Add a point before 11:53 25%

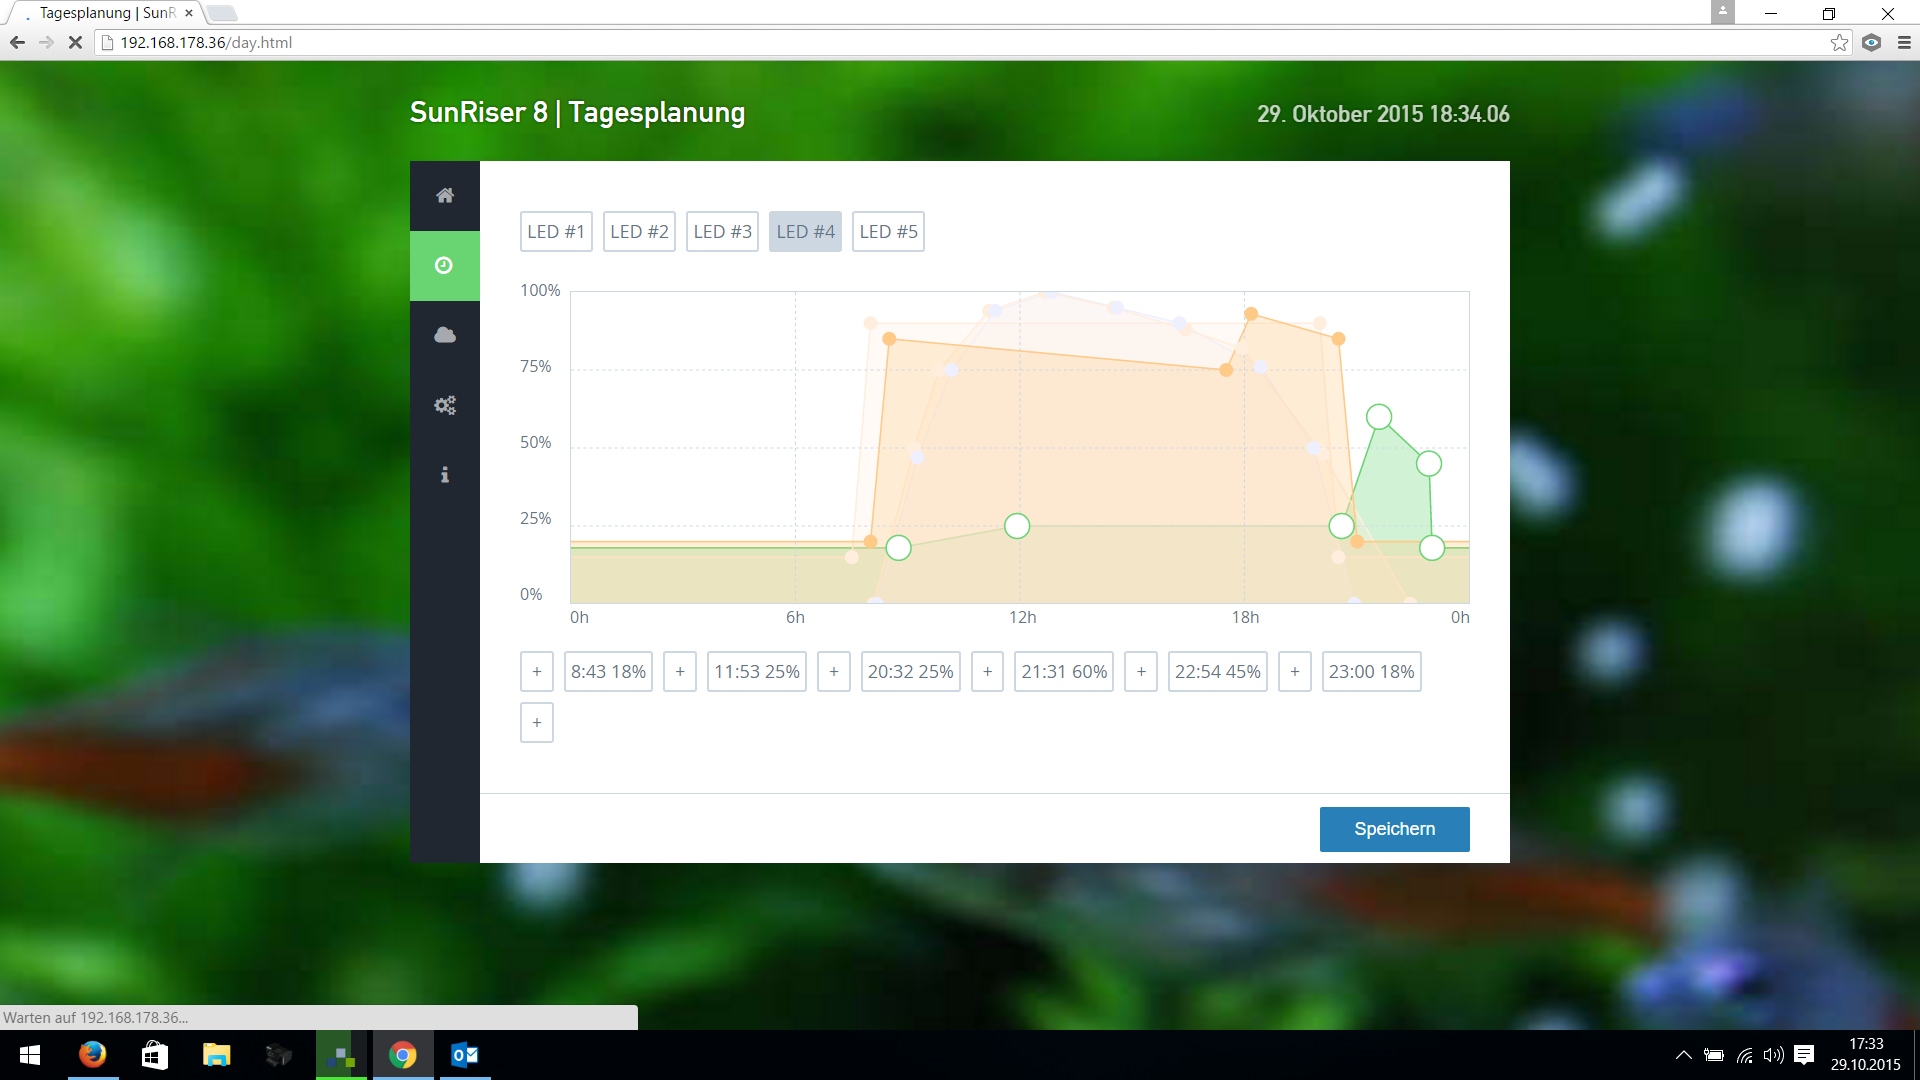[680, 672]
